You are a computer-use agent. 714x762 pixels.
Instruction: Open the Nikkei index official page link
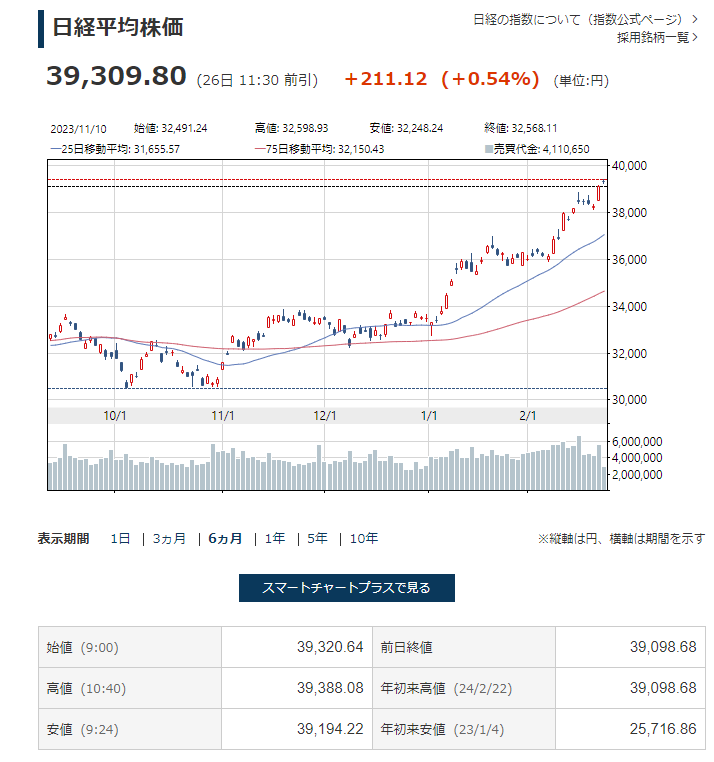pos(585,19)
